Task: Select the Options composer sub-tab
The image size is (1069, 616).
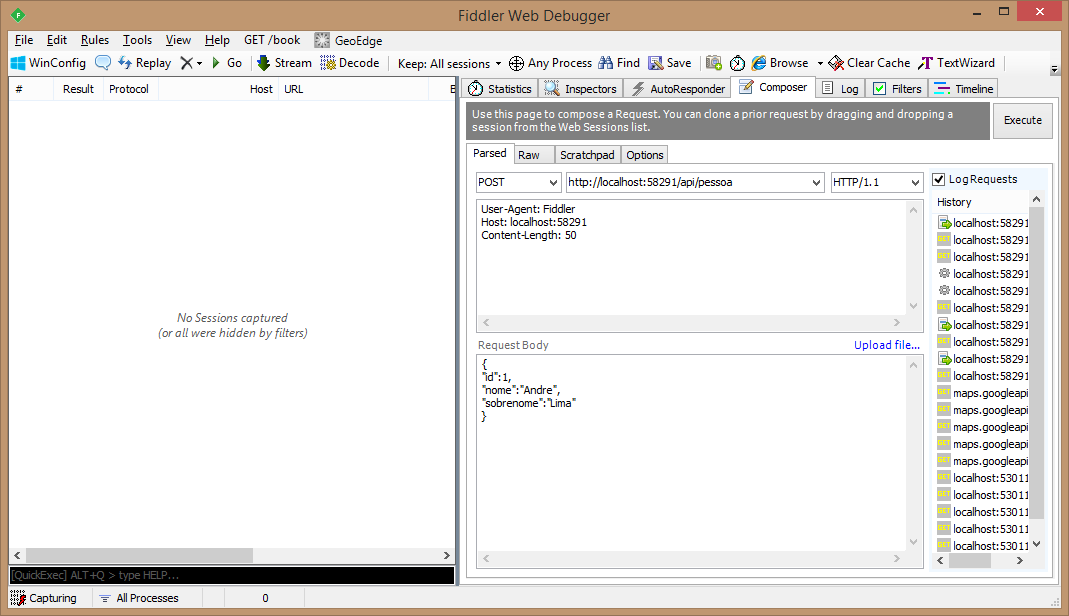Action: coord(644,155)
